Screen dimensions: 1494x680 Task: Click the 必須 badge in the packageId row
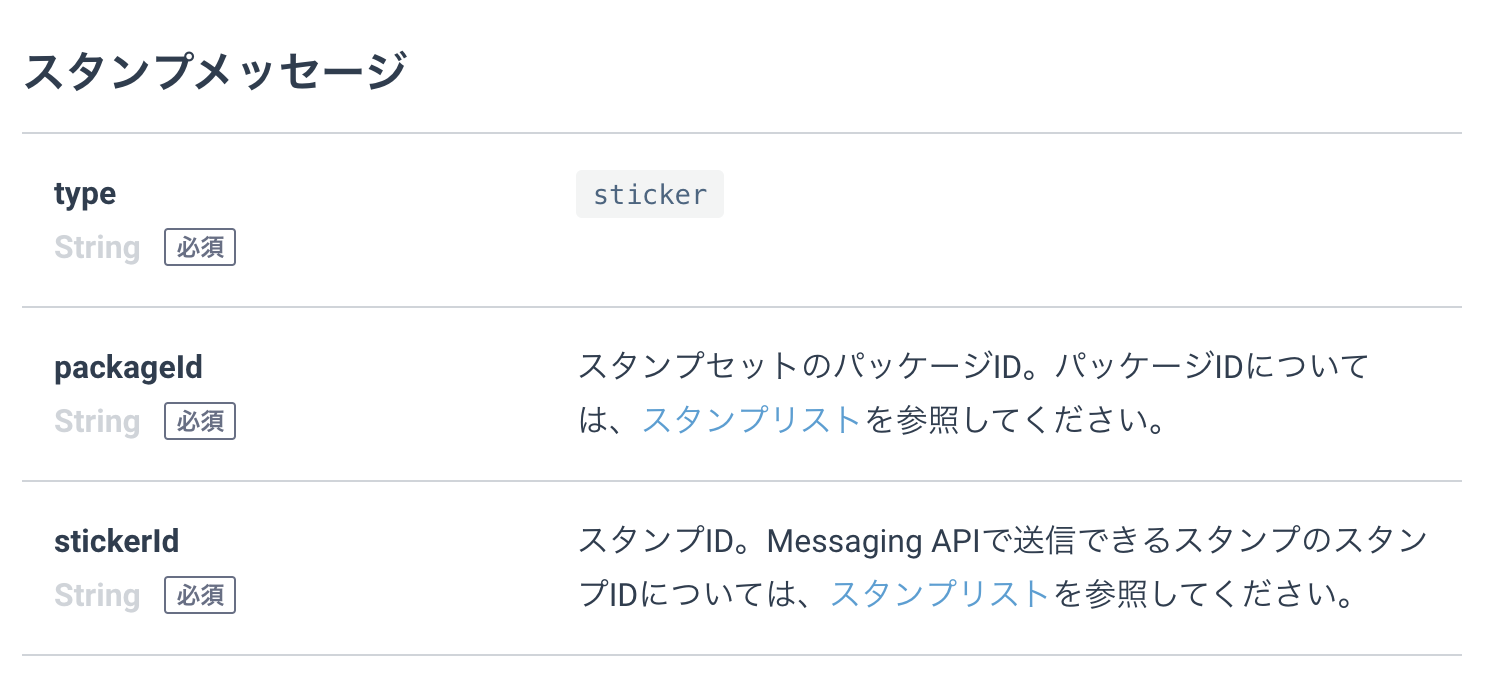pos(200,421)
